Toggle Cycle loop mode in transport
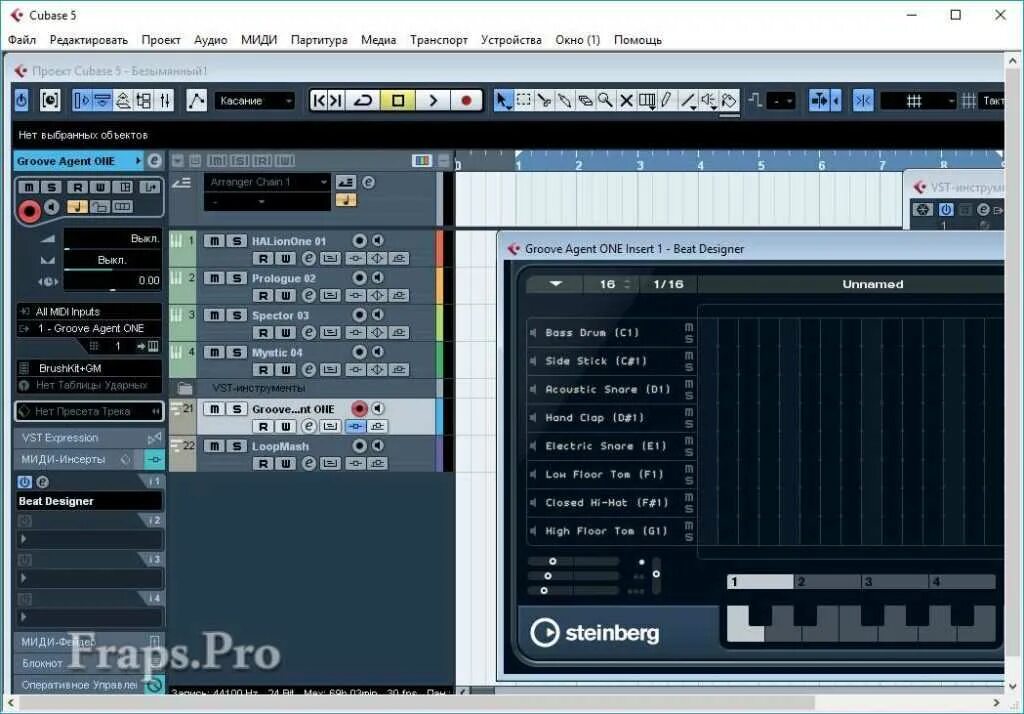Screen dimensions: 1024x714 363,101
